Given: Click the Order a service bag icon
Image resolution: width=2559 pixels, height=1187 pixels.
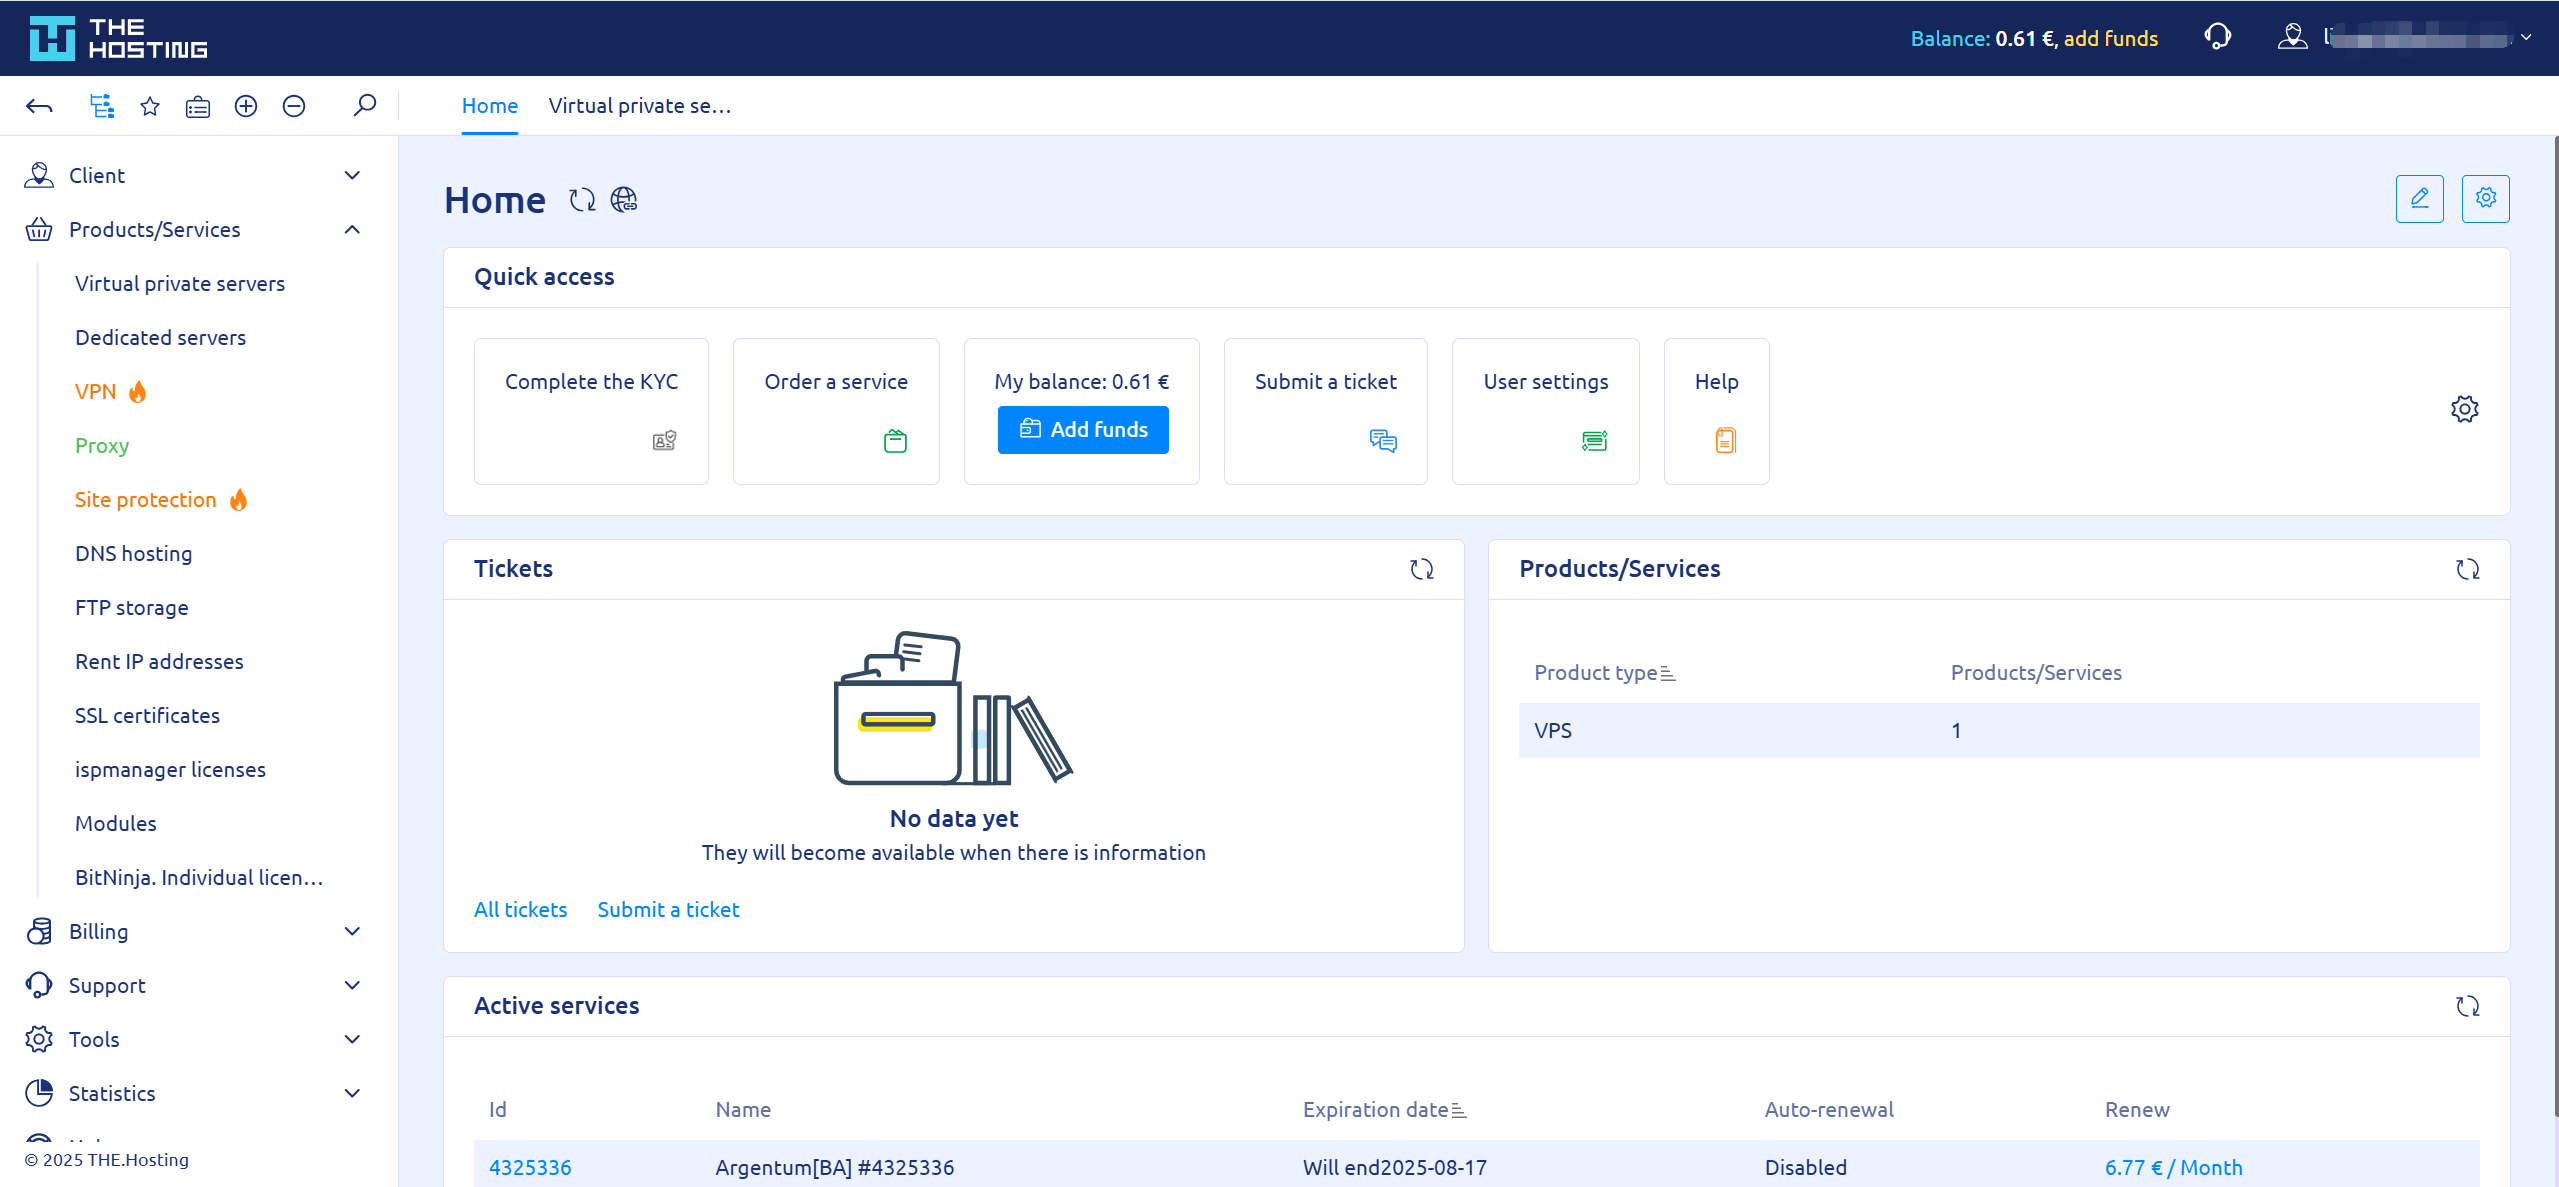Looking at the screenshot, I should [896, 441].
